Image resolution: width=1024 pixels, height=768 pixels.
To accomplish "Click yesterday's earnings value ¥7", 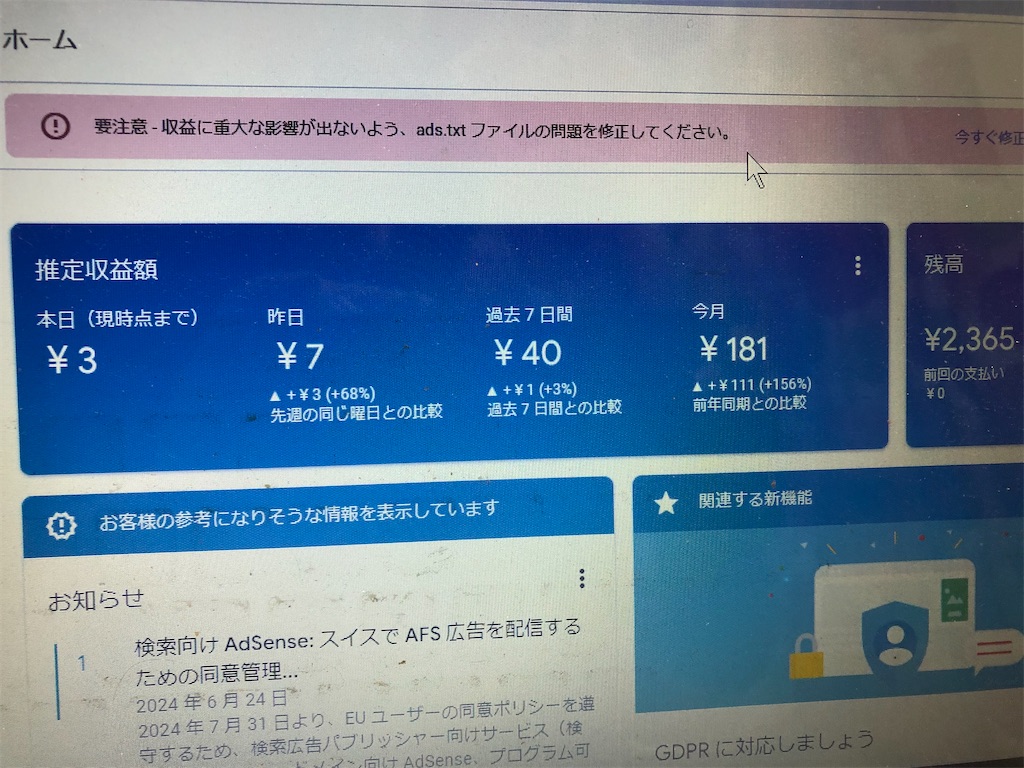I will click(x=300, y=357).
